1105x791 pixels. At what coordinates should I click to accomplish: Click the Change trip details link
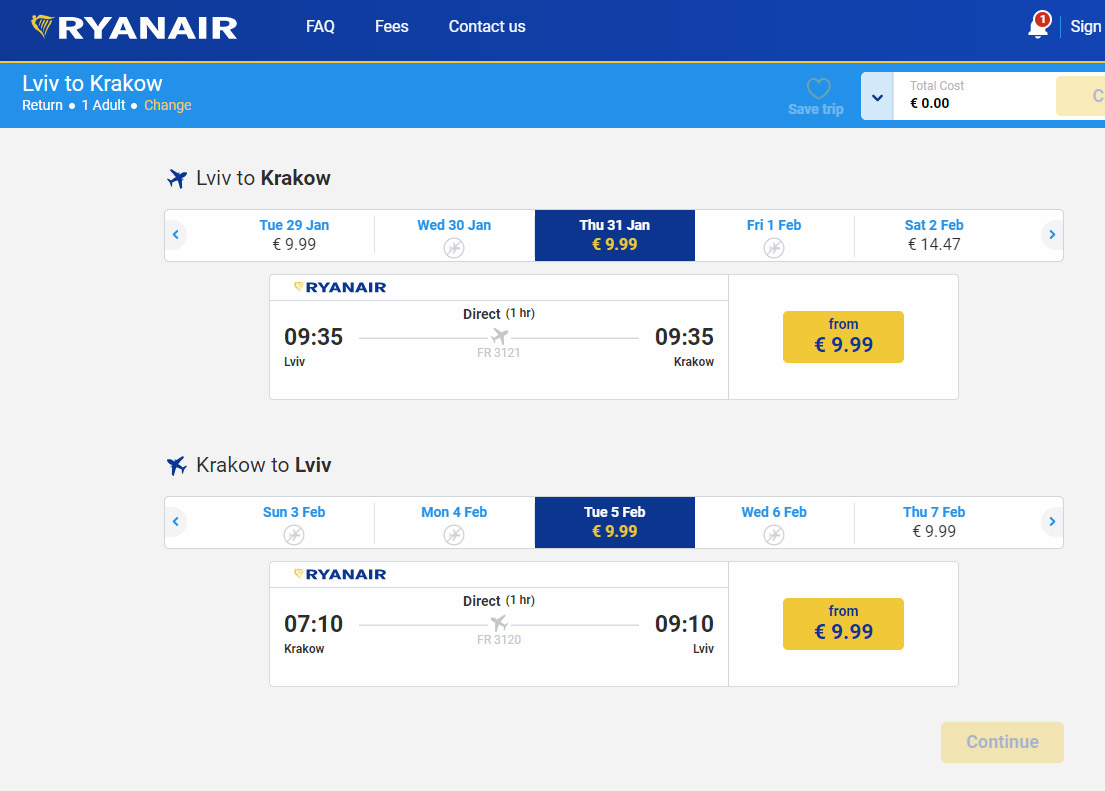point(168,105)
